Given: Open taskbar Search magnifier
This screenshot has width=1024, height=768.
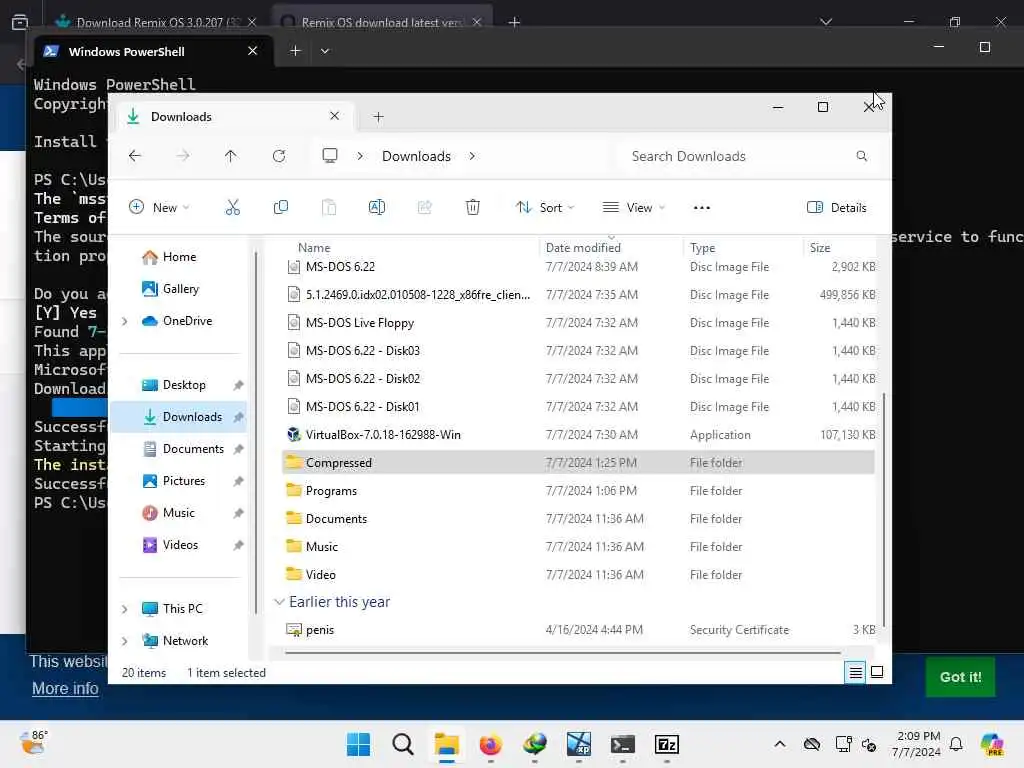Looking at the screenshot, I should (x=402, y=744).
